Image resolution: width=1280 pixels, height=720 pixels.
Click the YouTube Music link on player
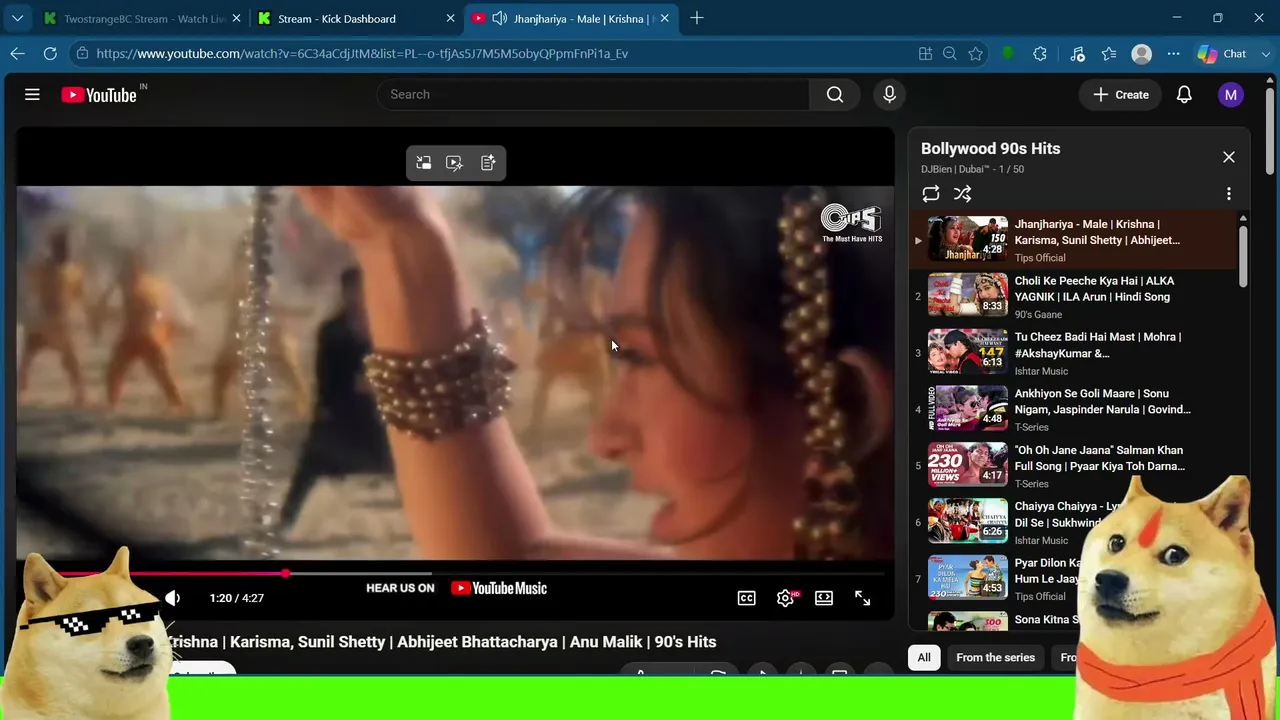tap(499, 588)
